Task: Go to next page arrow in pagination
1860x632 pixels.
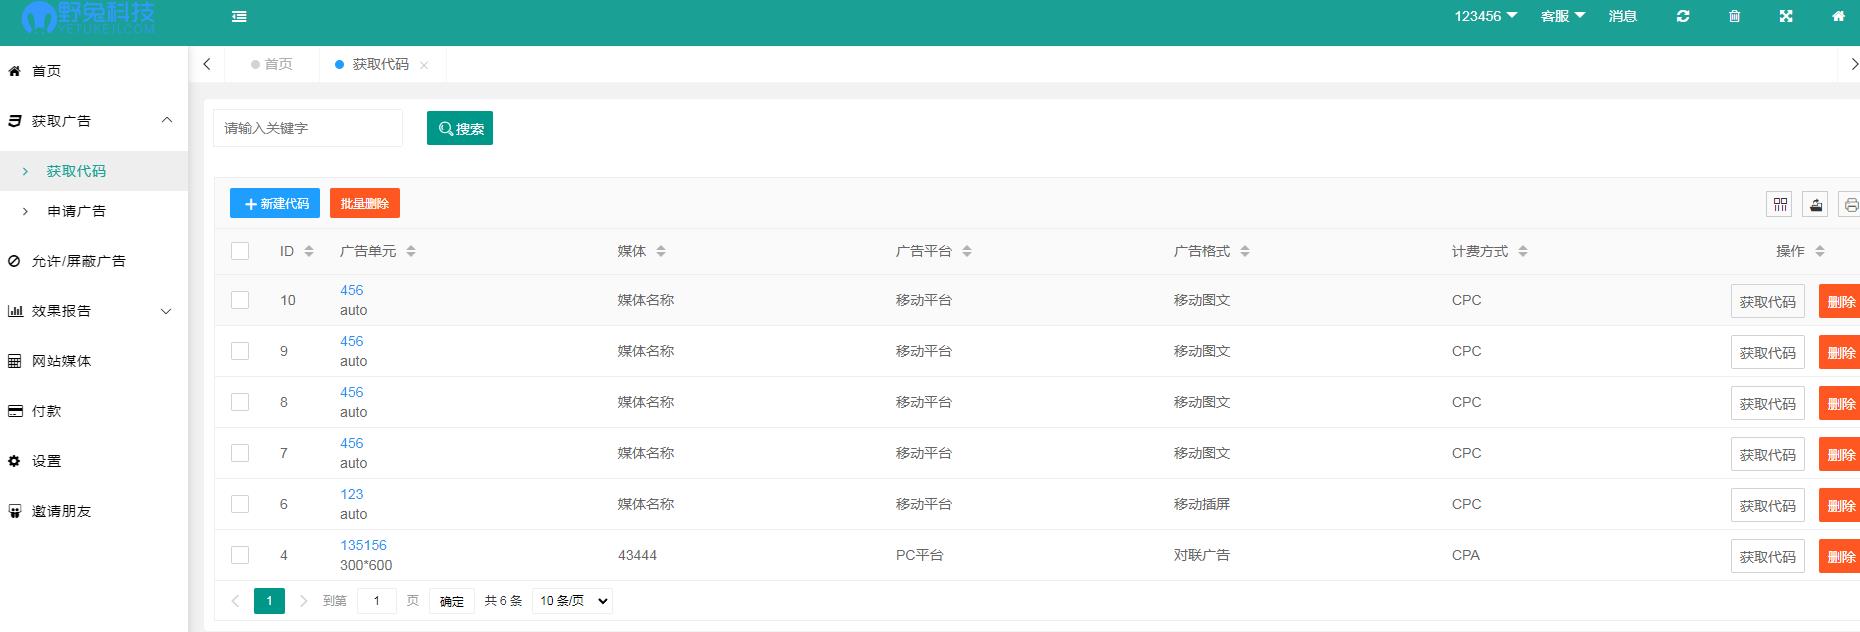Action: pos(303,601)
